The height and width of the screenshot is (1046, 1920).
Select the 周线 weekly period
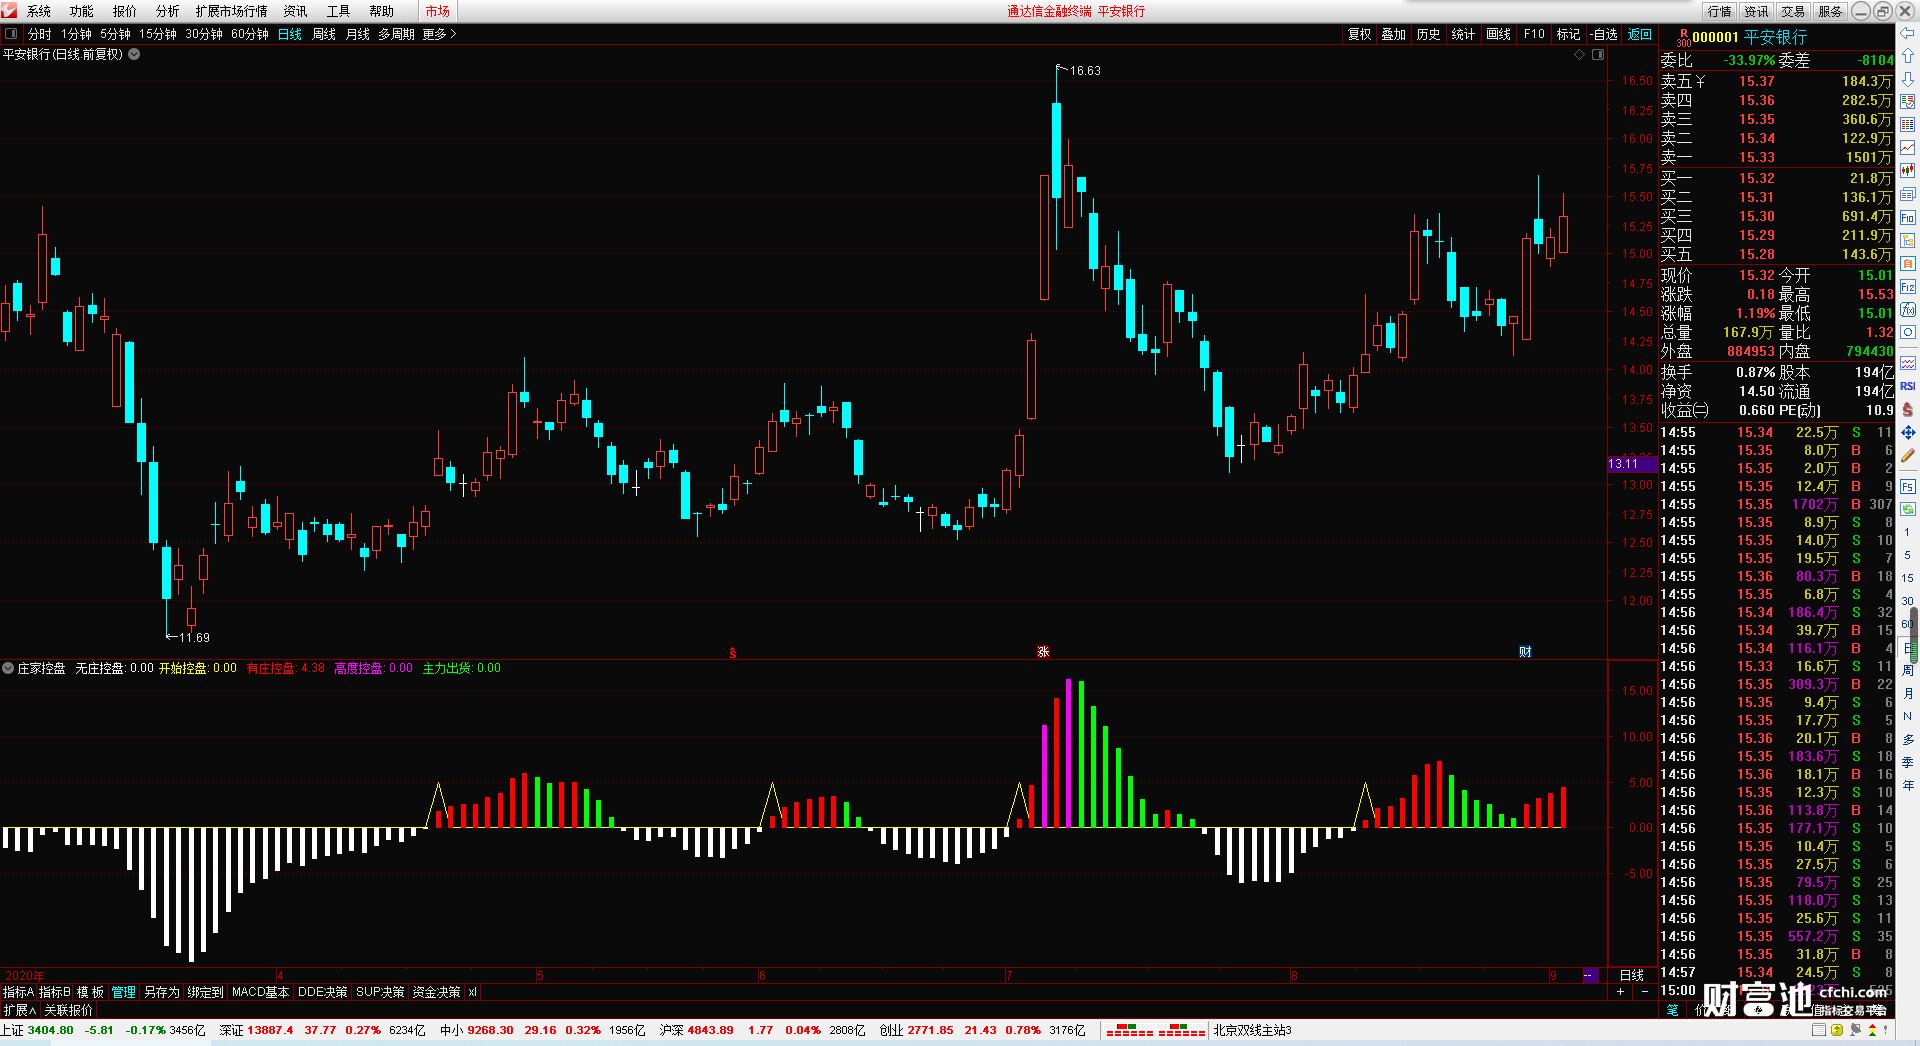click(x=324, y=34)
